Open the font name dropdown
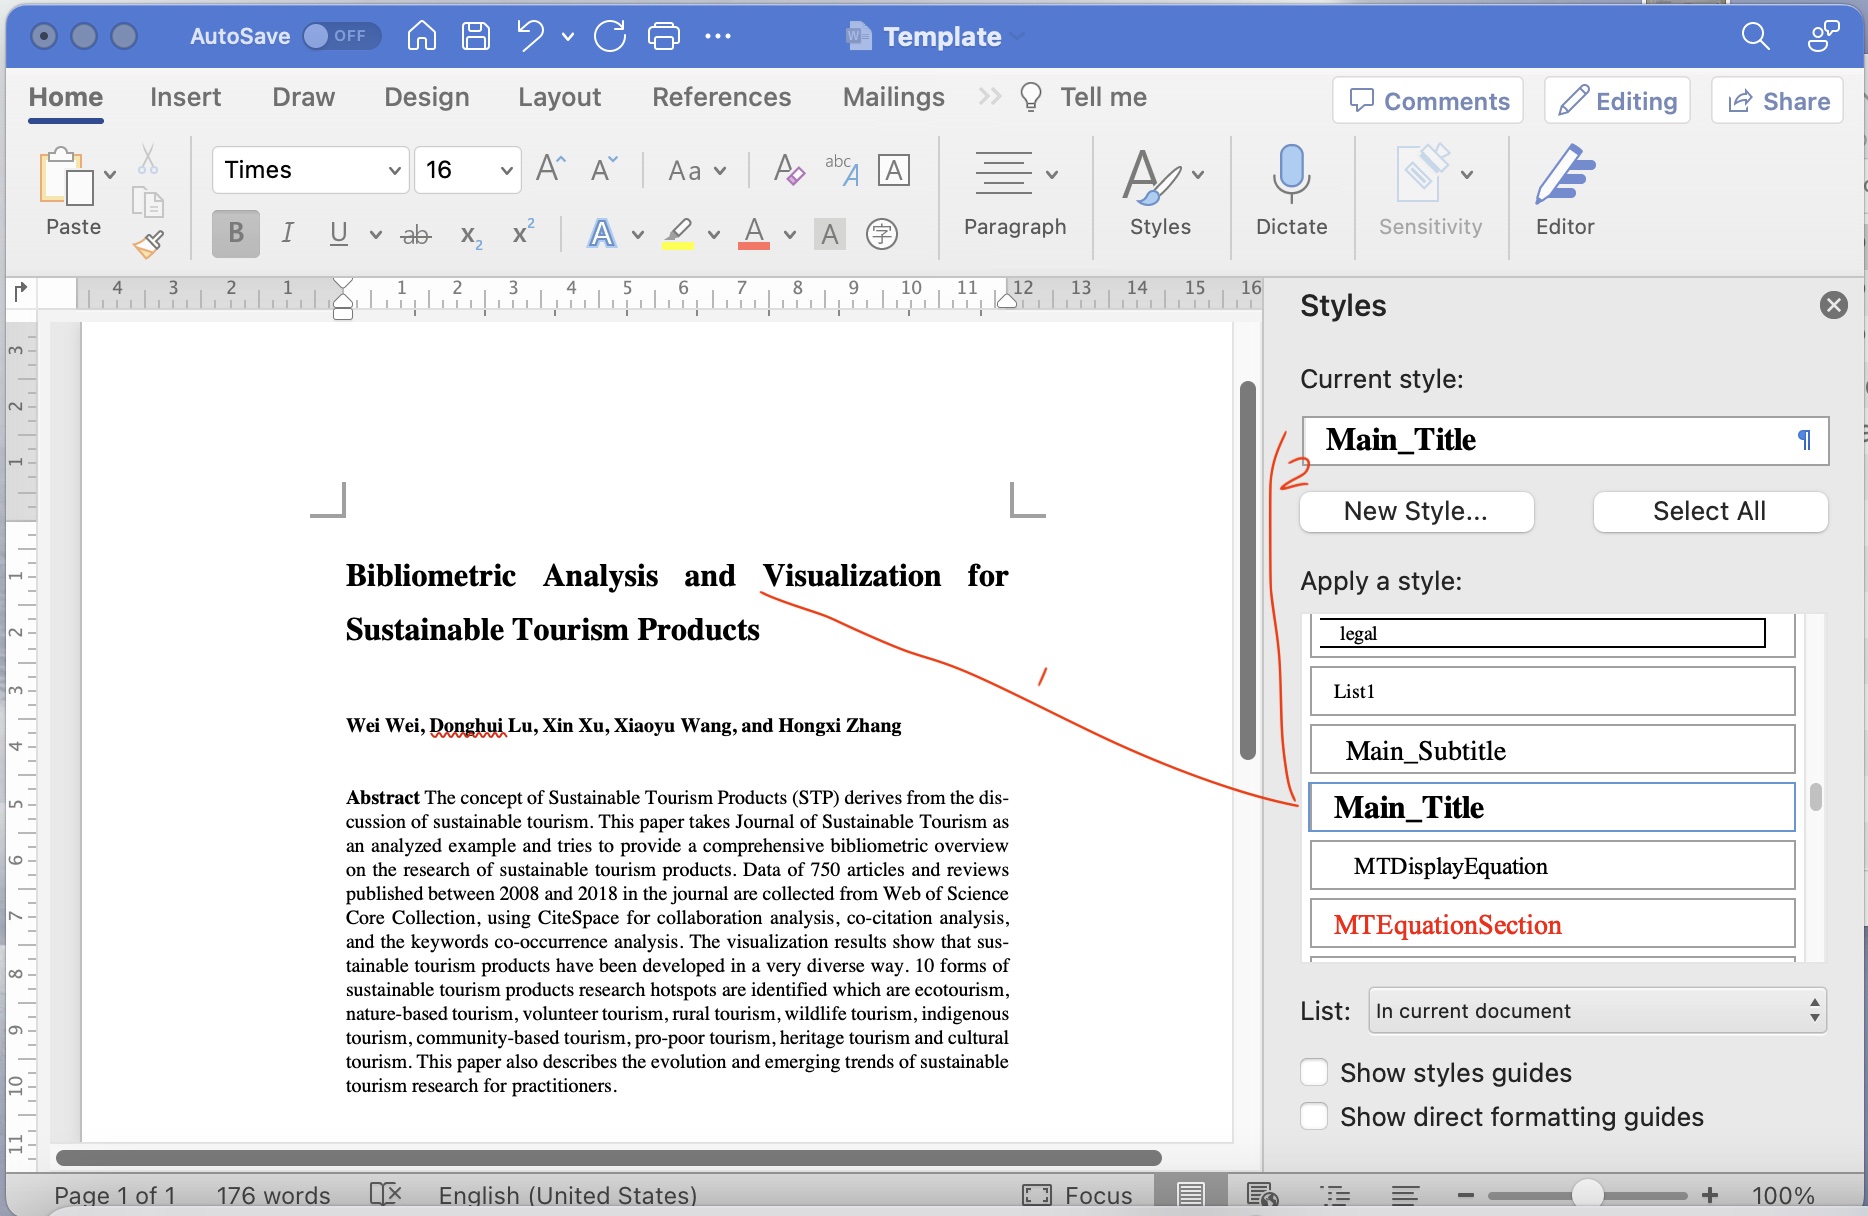Screen dimensions: 1868x1216 coord(394,171)
